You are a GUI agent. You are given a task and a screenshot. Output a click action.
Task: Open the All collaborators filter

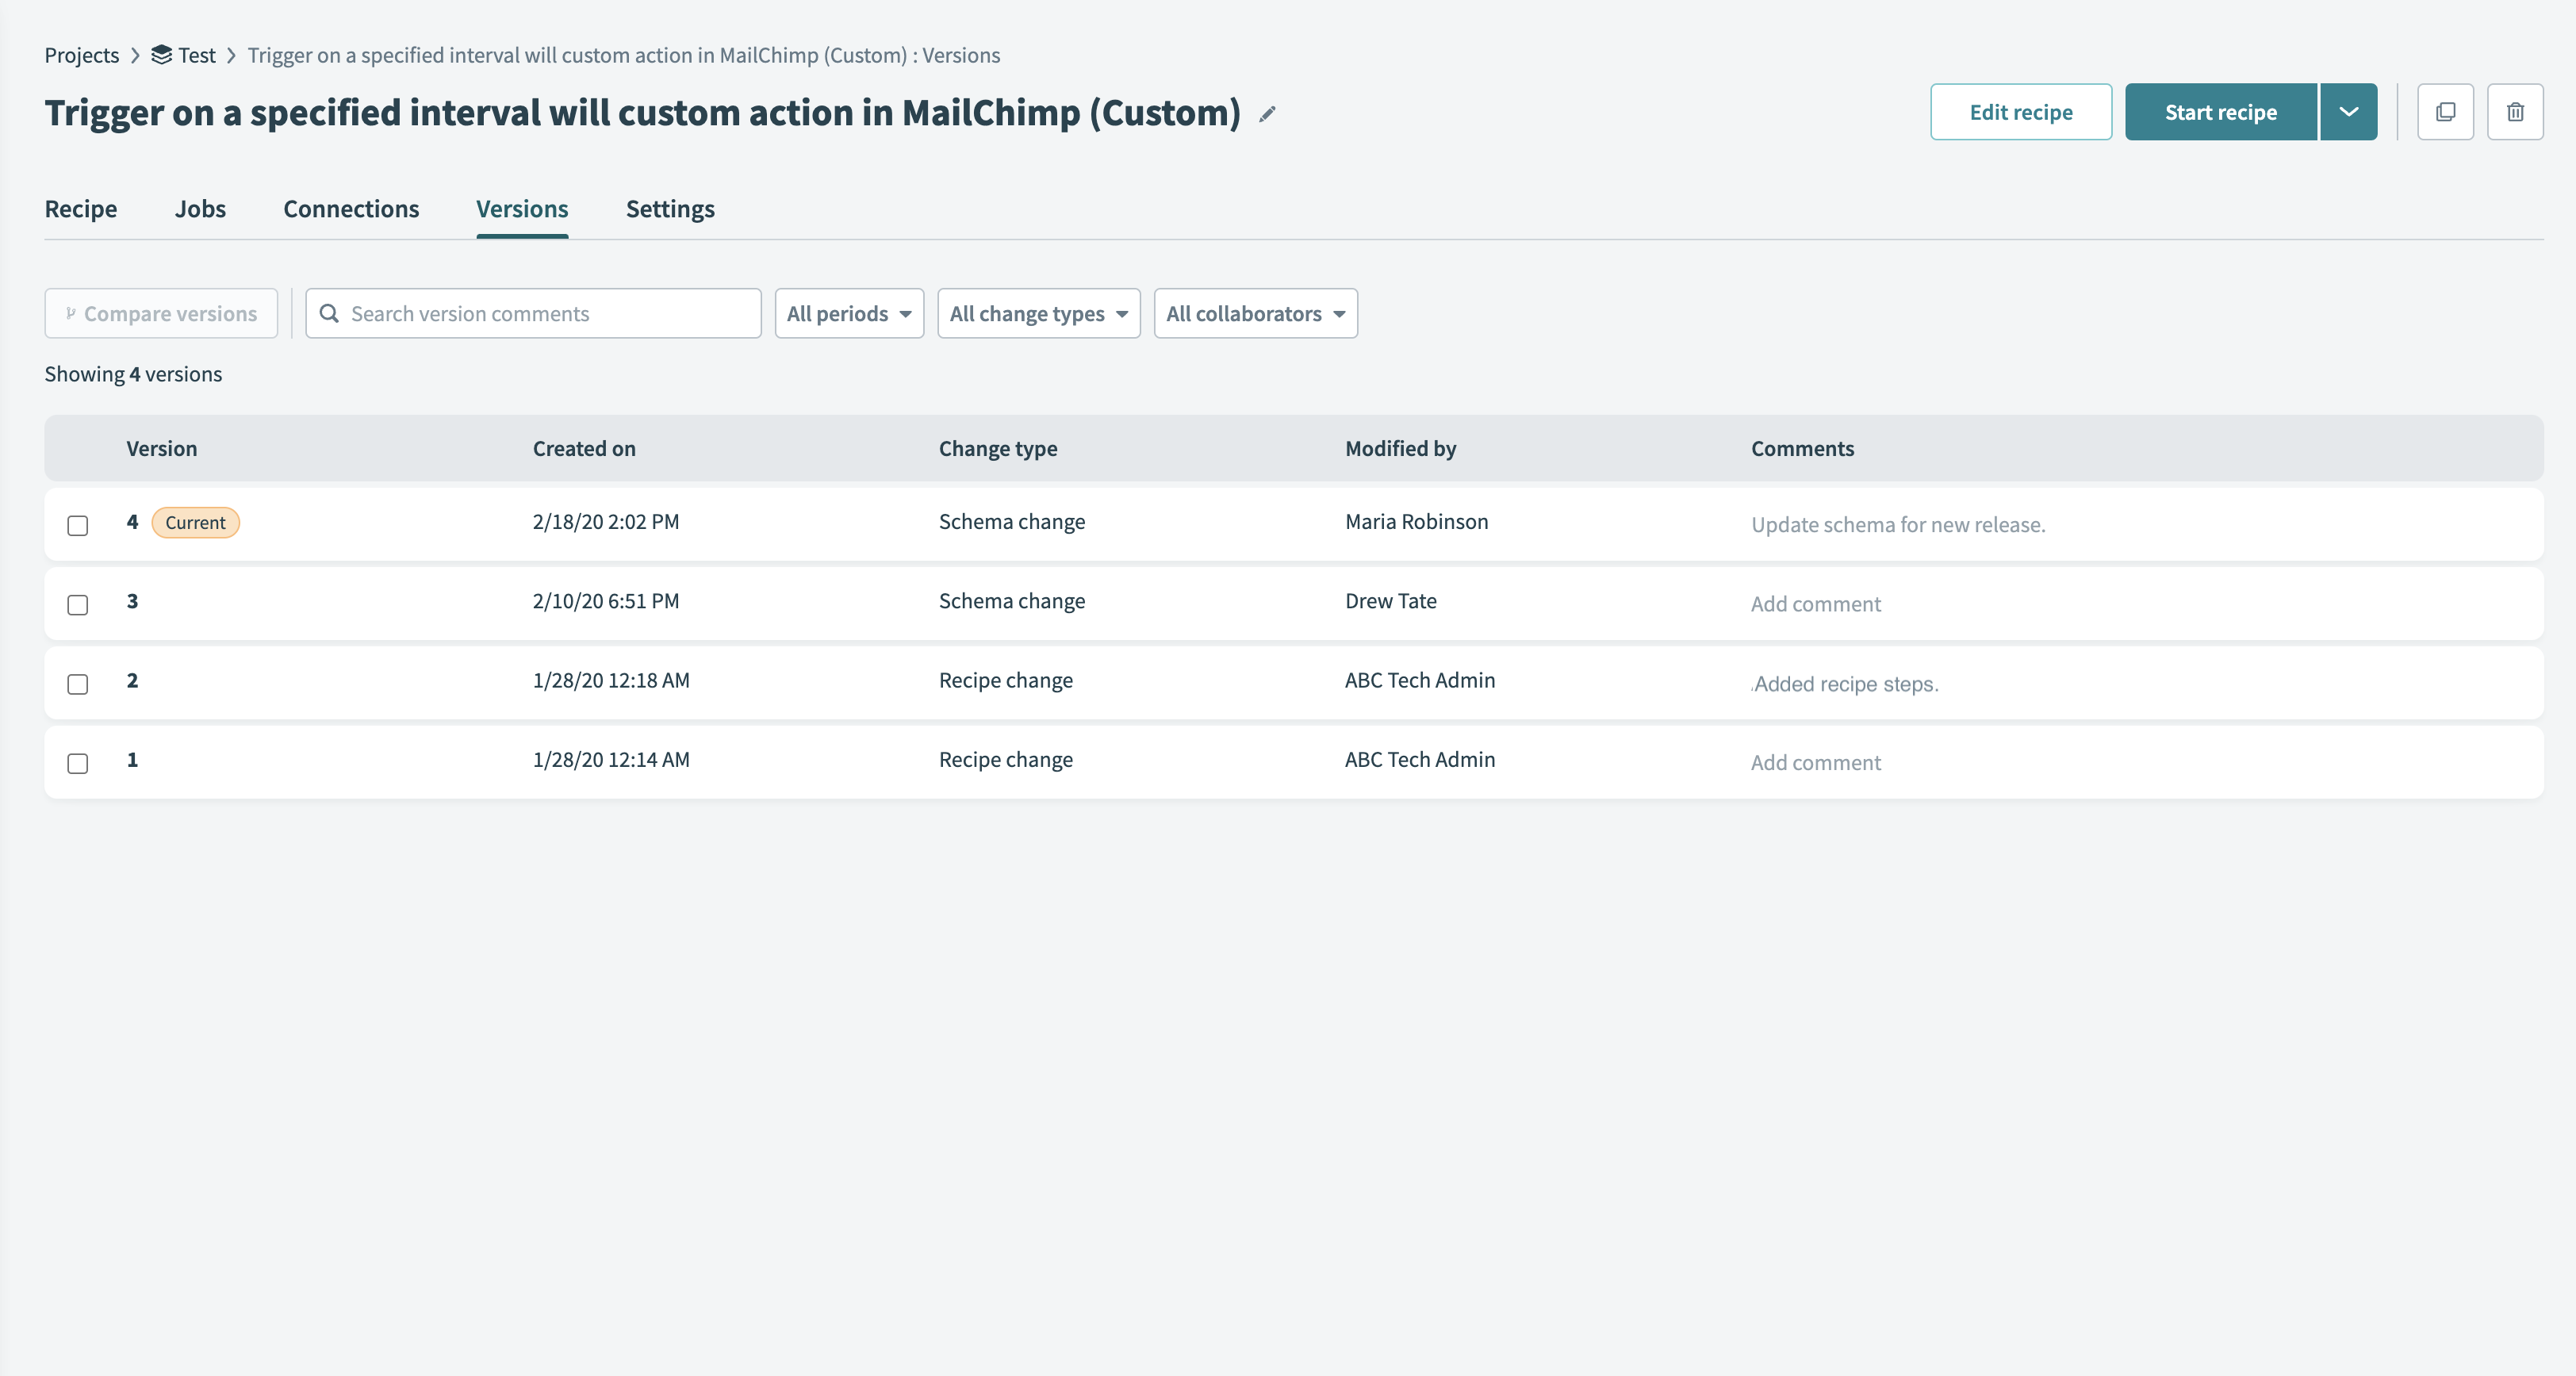point(1255,314)
